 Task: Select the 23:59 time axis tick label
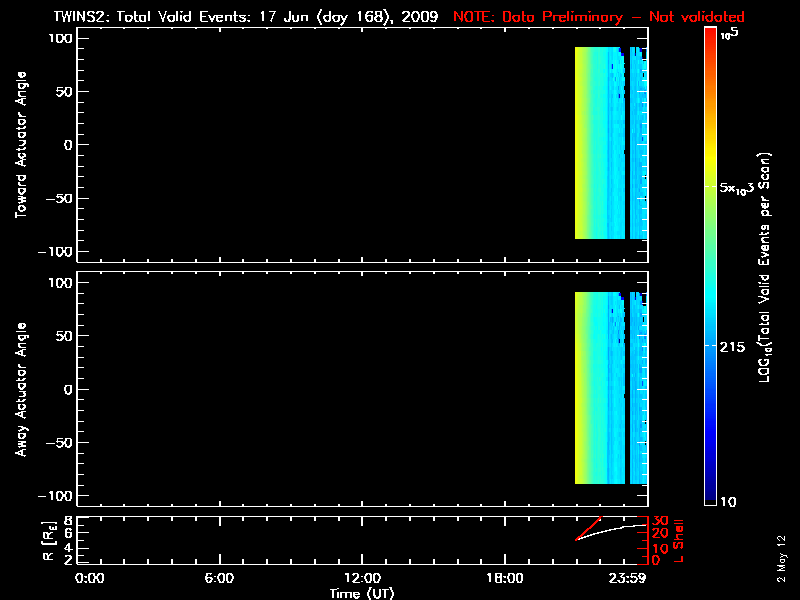coord(630,578)
